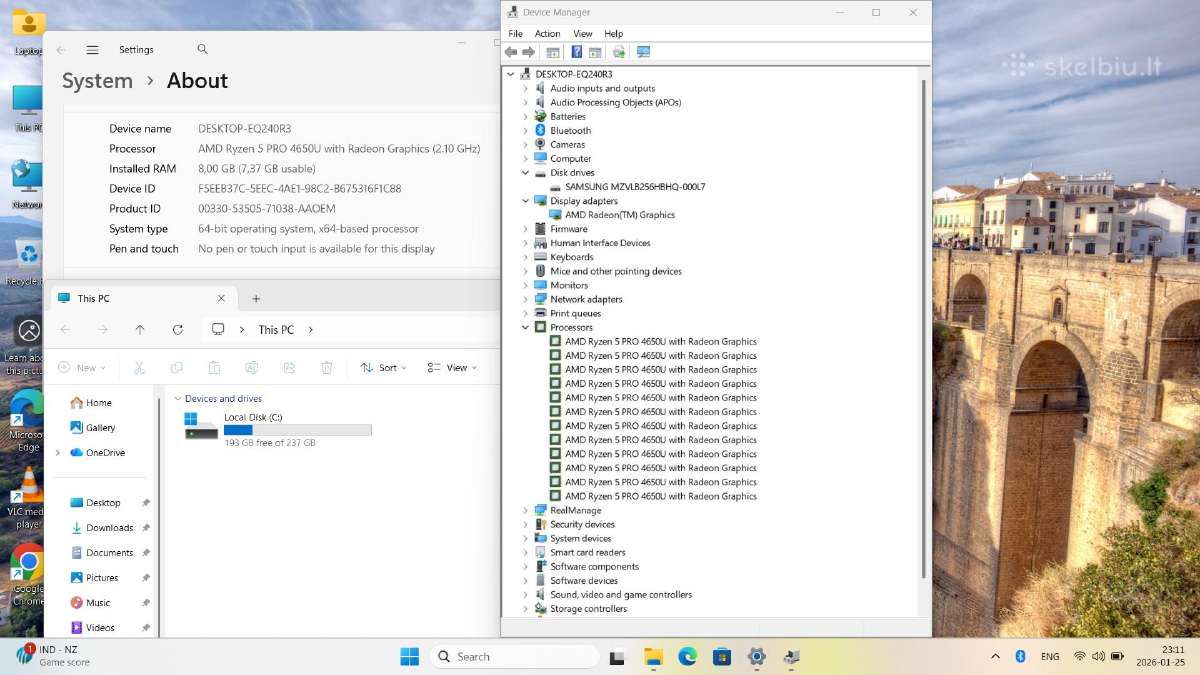Open Windows Start menu

coord(409,656)
